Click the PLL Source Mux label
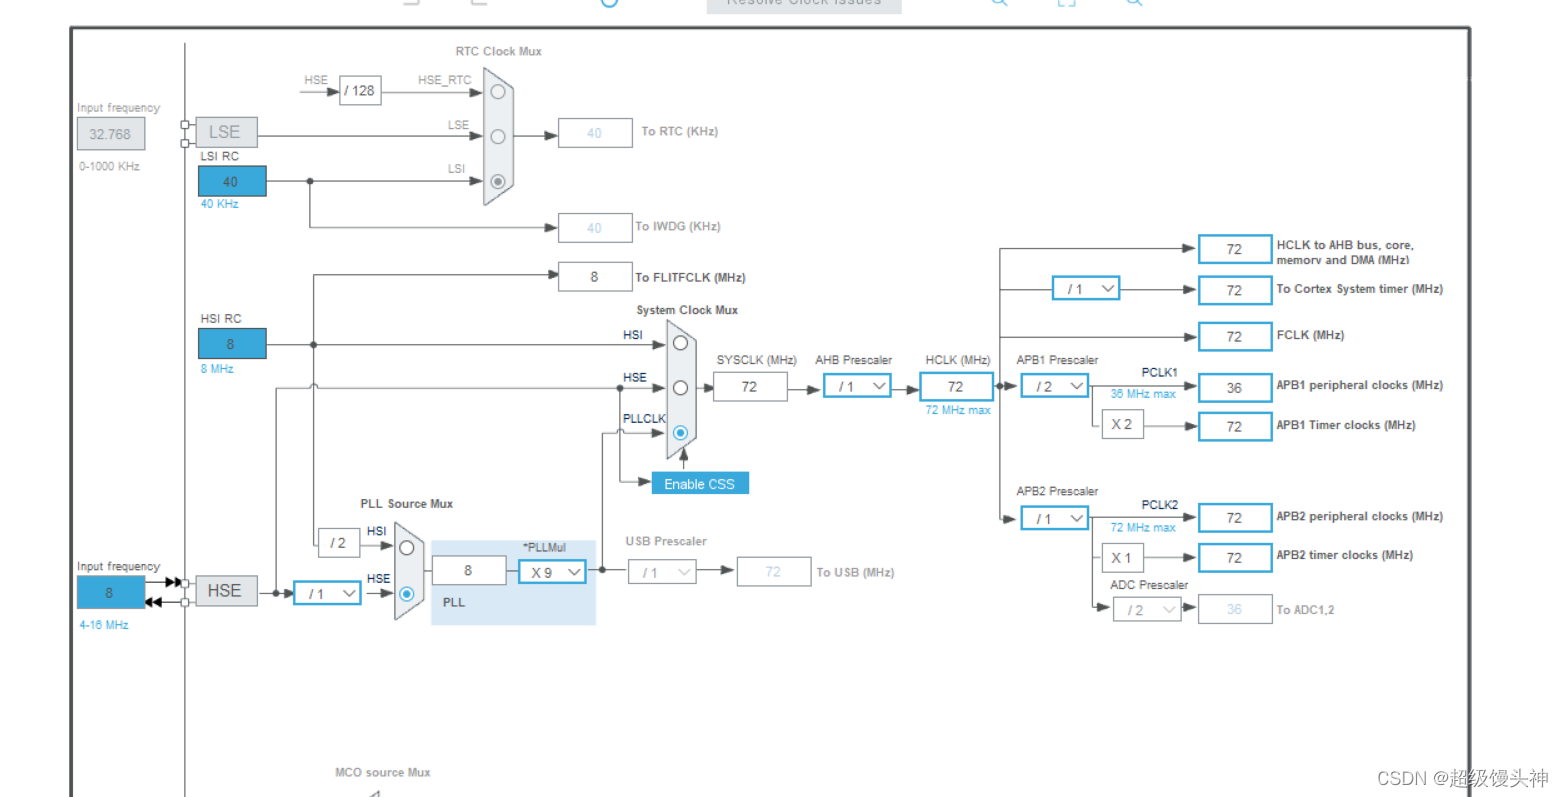 point(407,504)
